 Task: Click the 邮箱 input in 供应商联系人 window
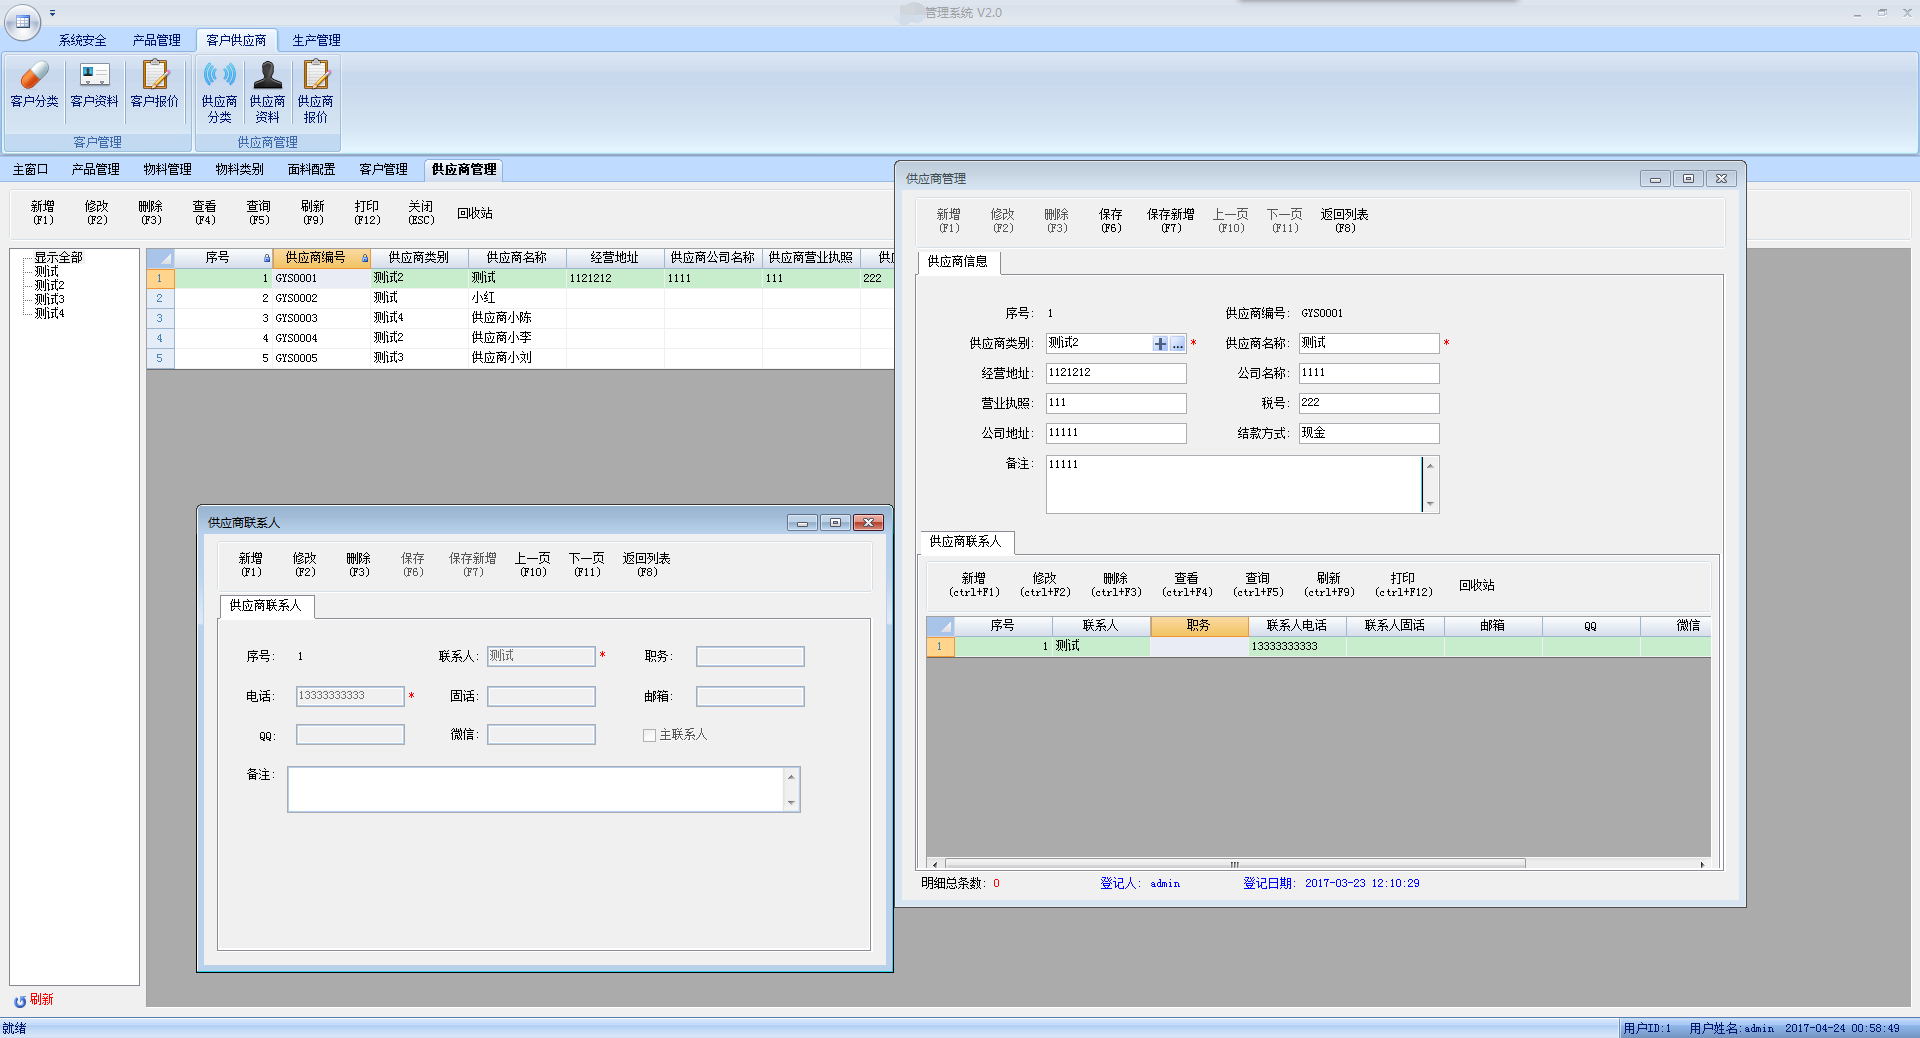pyautogui.click(x=750, y=697)
